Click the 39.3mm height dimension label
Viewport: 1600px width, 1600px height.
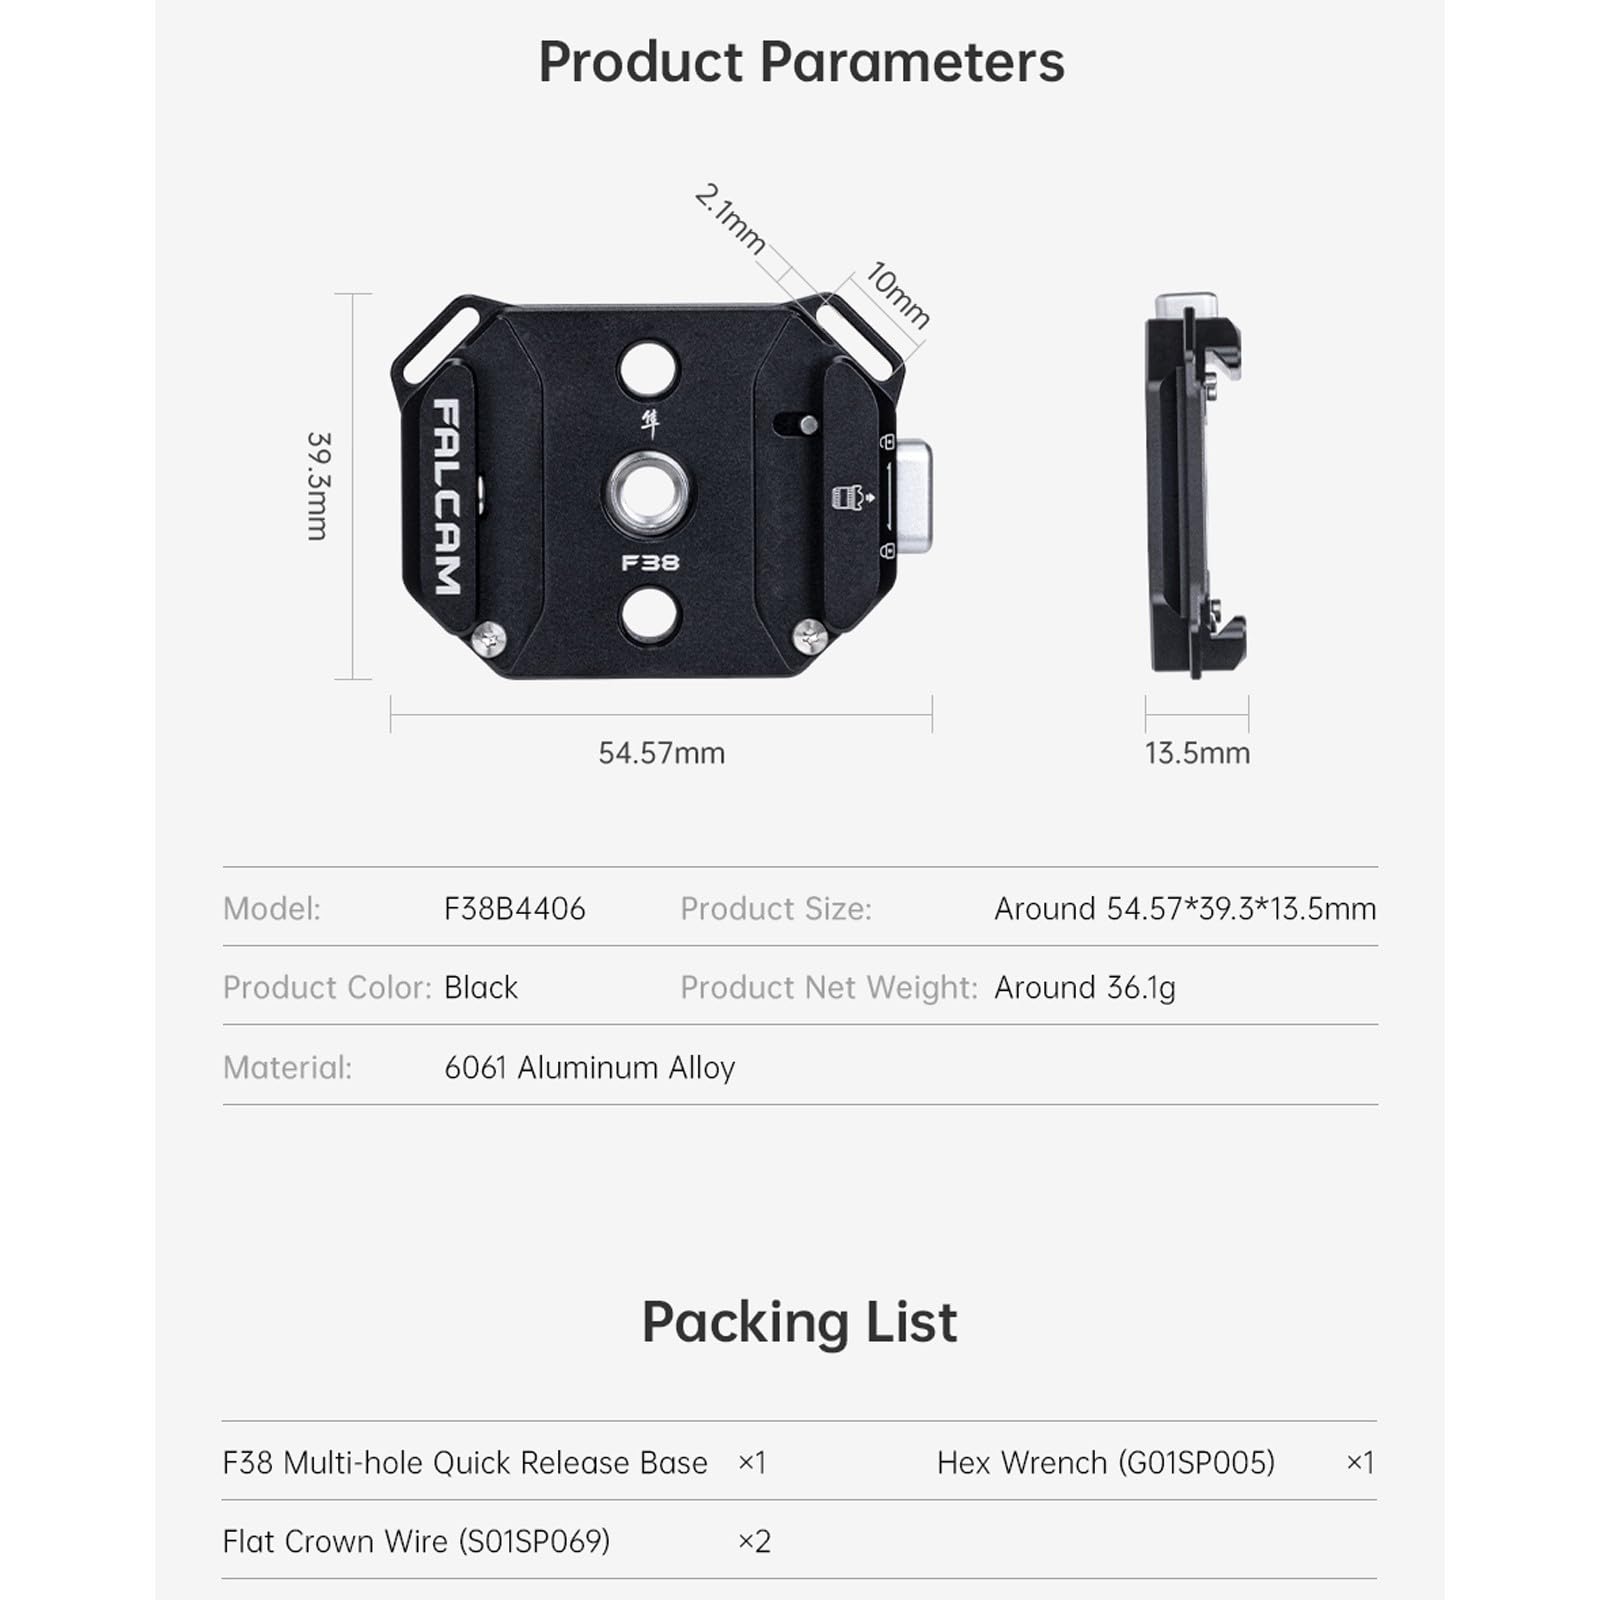pyautogui.click(x=318, y=486)
